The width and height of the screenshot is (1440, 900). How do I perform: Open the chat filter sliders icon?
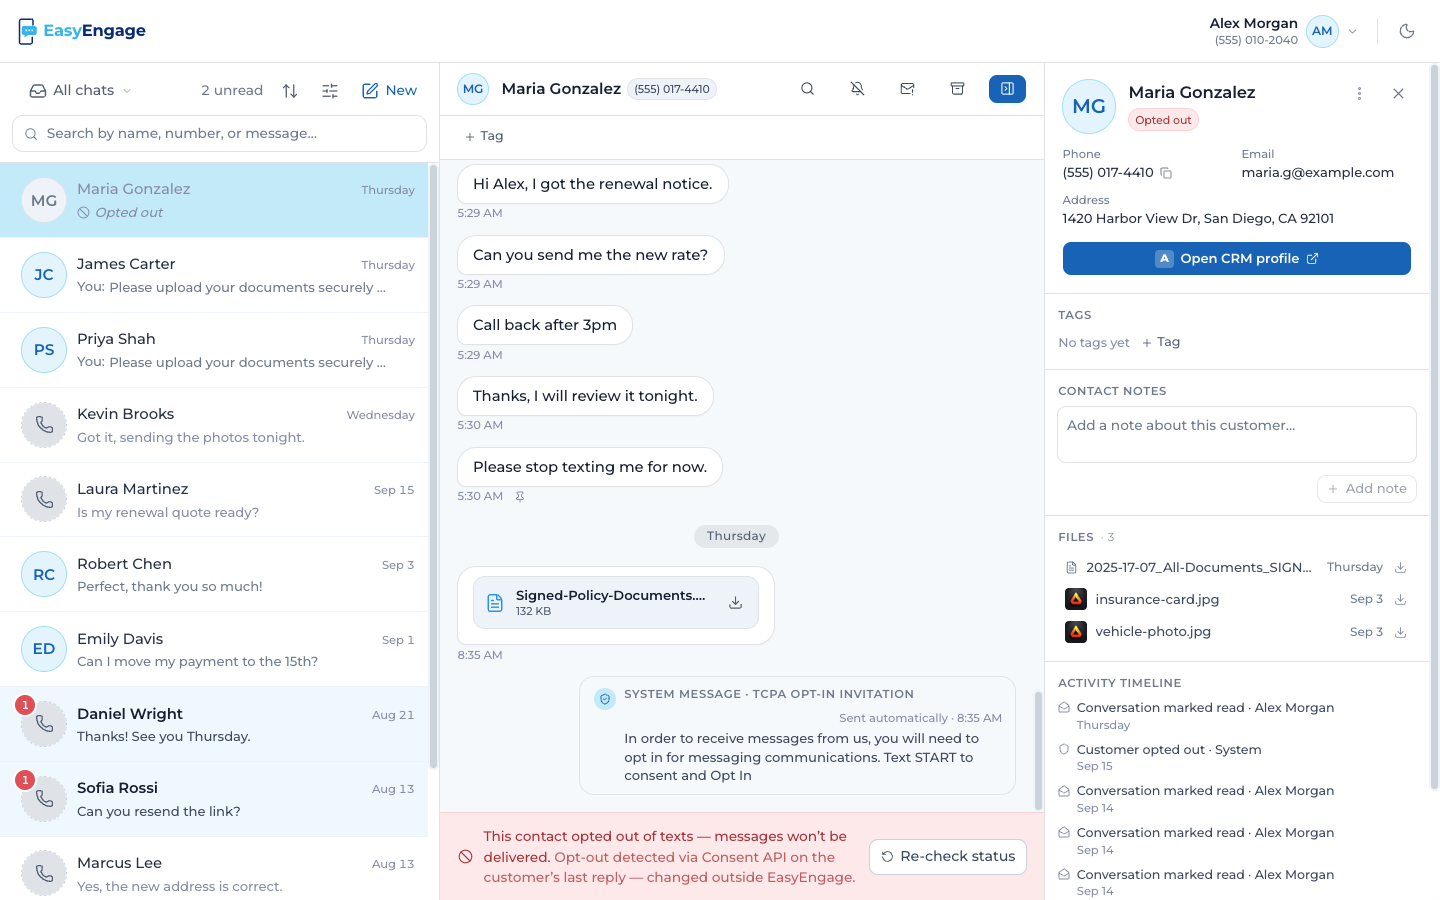click(x=330, y=90)
